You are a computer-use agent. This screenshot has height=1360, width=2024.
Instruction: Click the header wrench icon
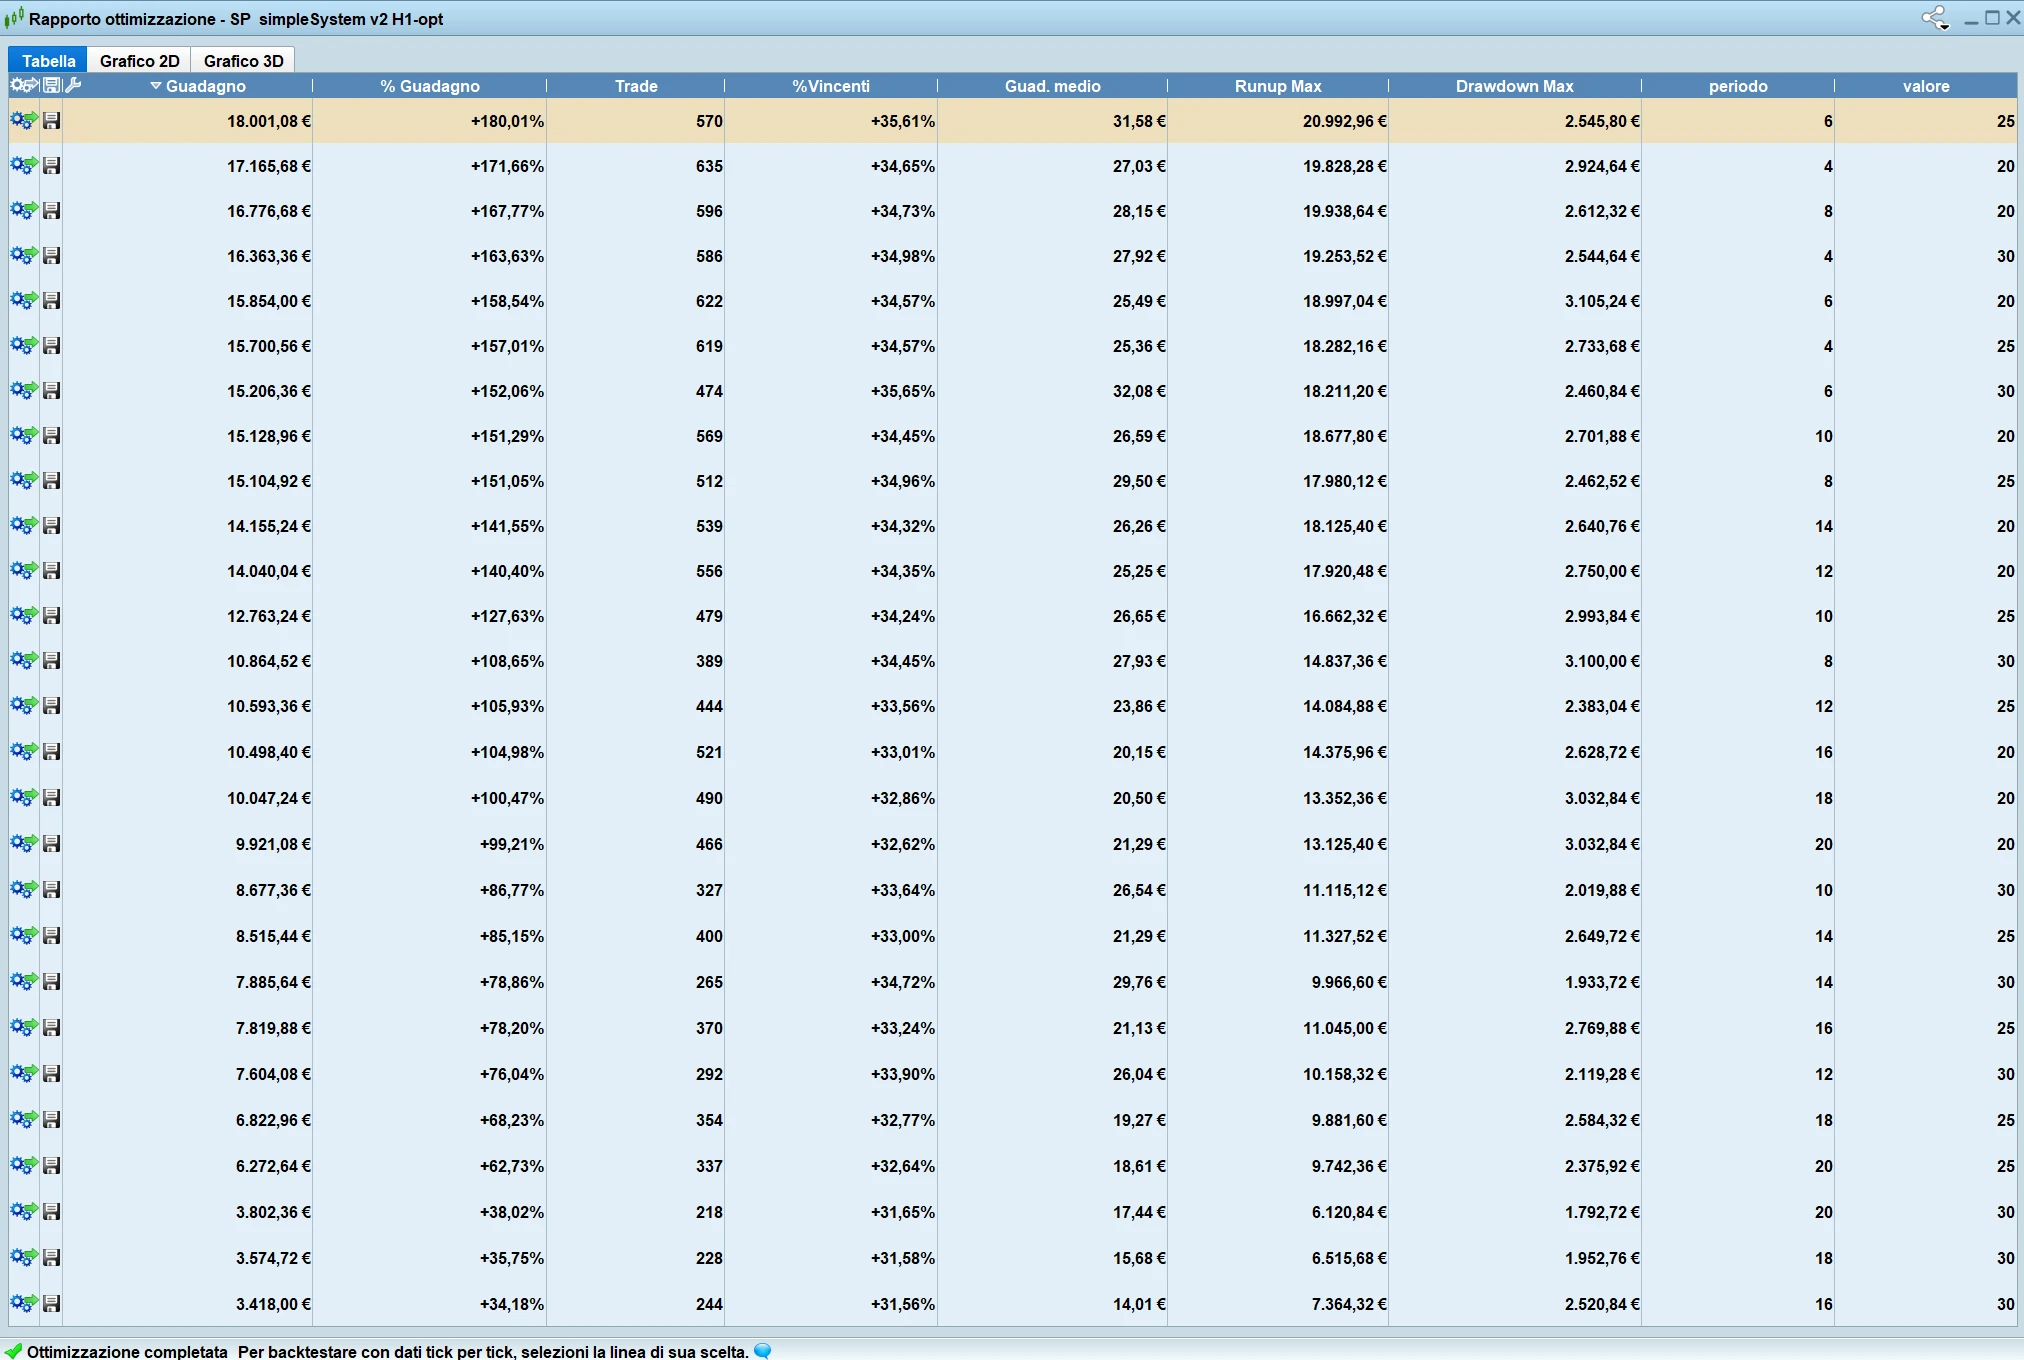(74, 86)
